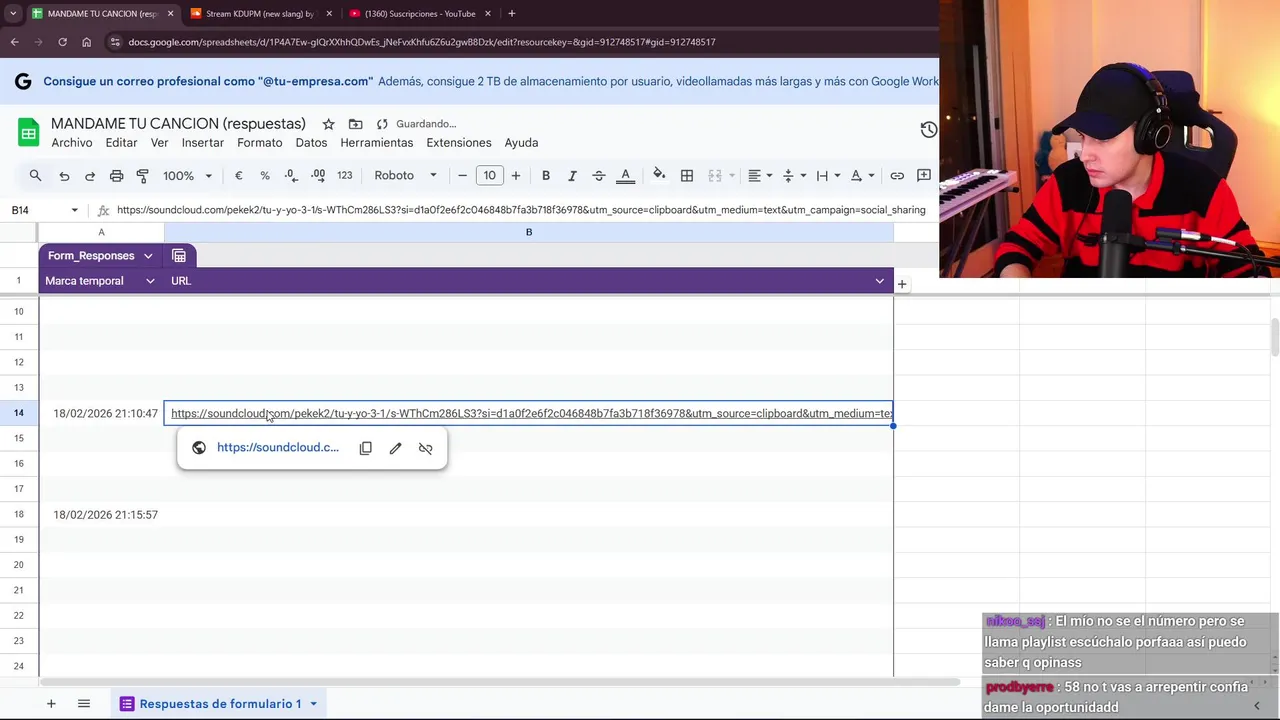1280x720 pixels.
Task: Open the soundcloud link in the popup
Action: coord(278,447)
